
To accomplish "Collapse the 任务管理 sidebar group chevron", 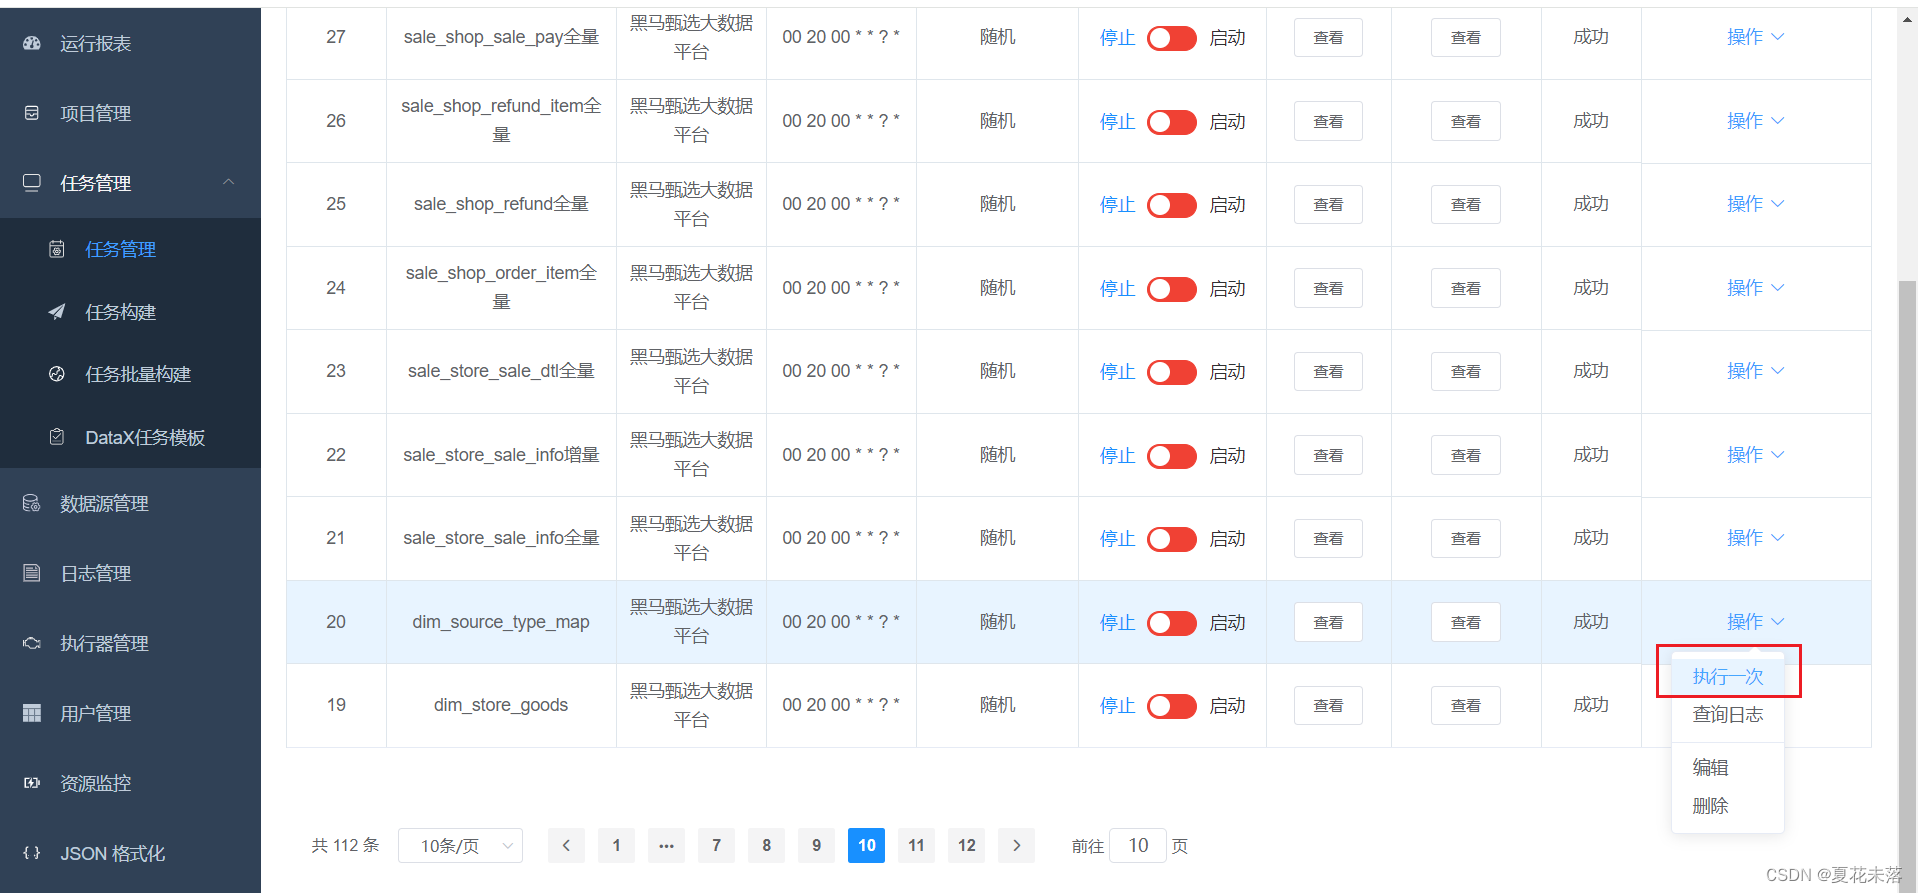I will [x=228, y=182].
